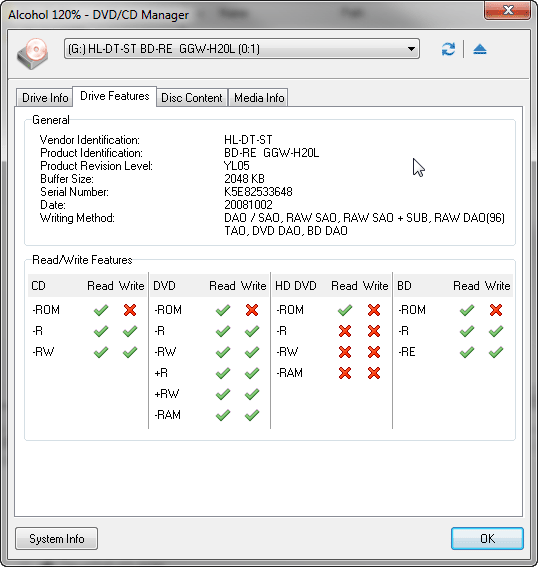The height and width of the screenshot is (567, 538).
Task: Click the DVD -RW write checkmark
Action: pos(252,352)
